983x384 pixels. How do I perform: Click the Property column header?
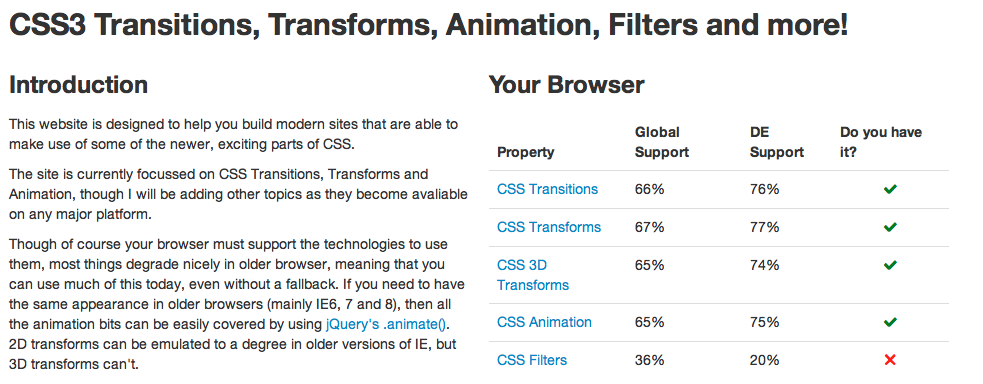point(525,152)
